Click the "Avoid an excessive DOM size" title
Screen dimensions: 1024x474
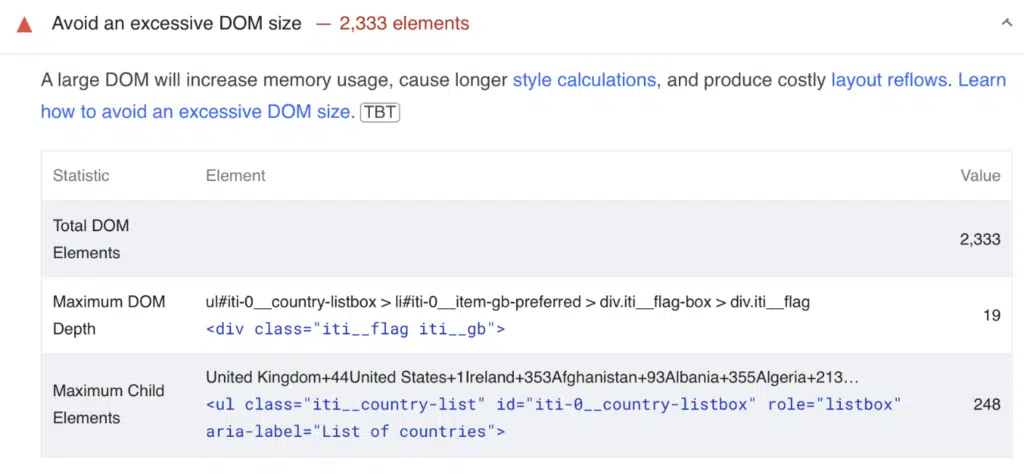pyautogui.click(x=177, y=23)
